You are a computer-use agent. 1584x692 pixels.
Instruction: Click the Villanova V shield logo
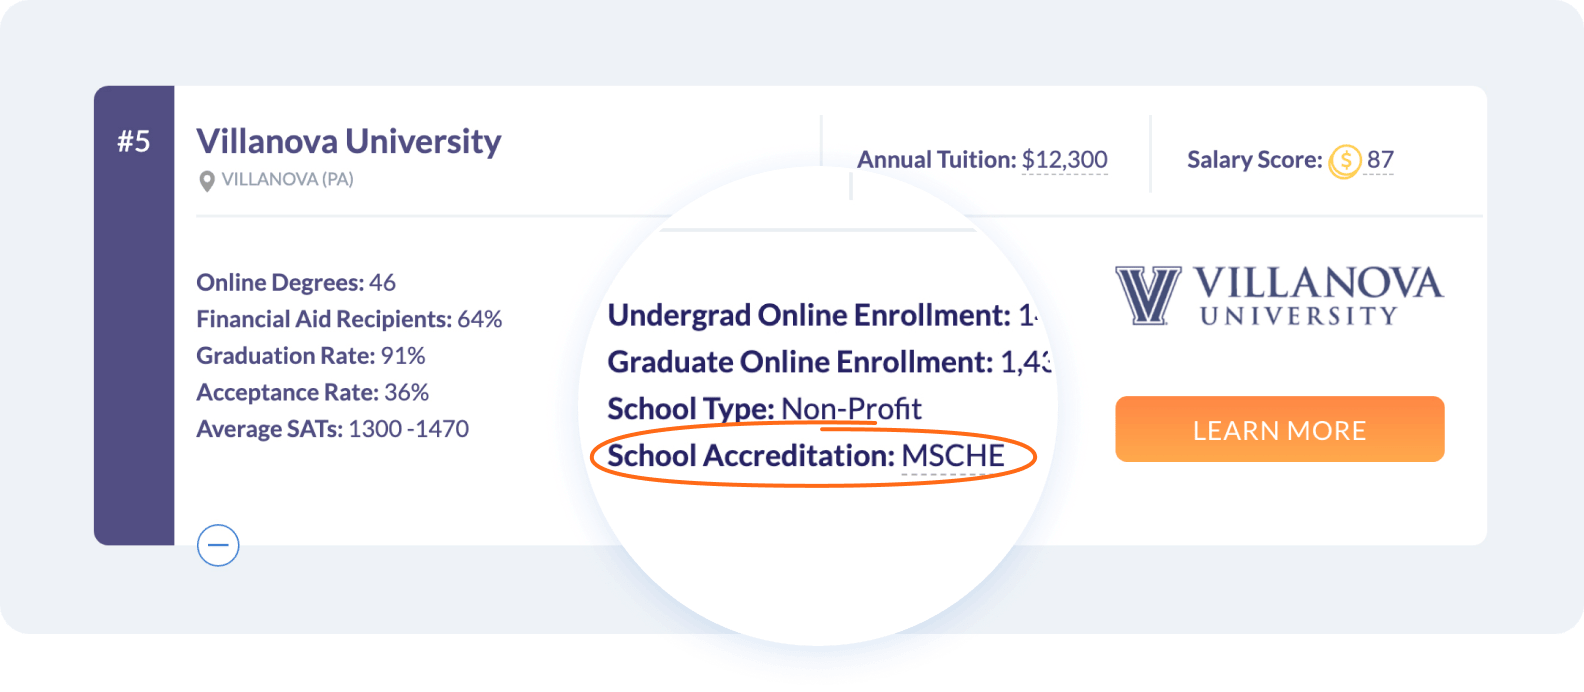pos(1148,295)
